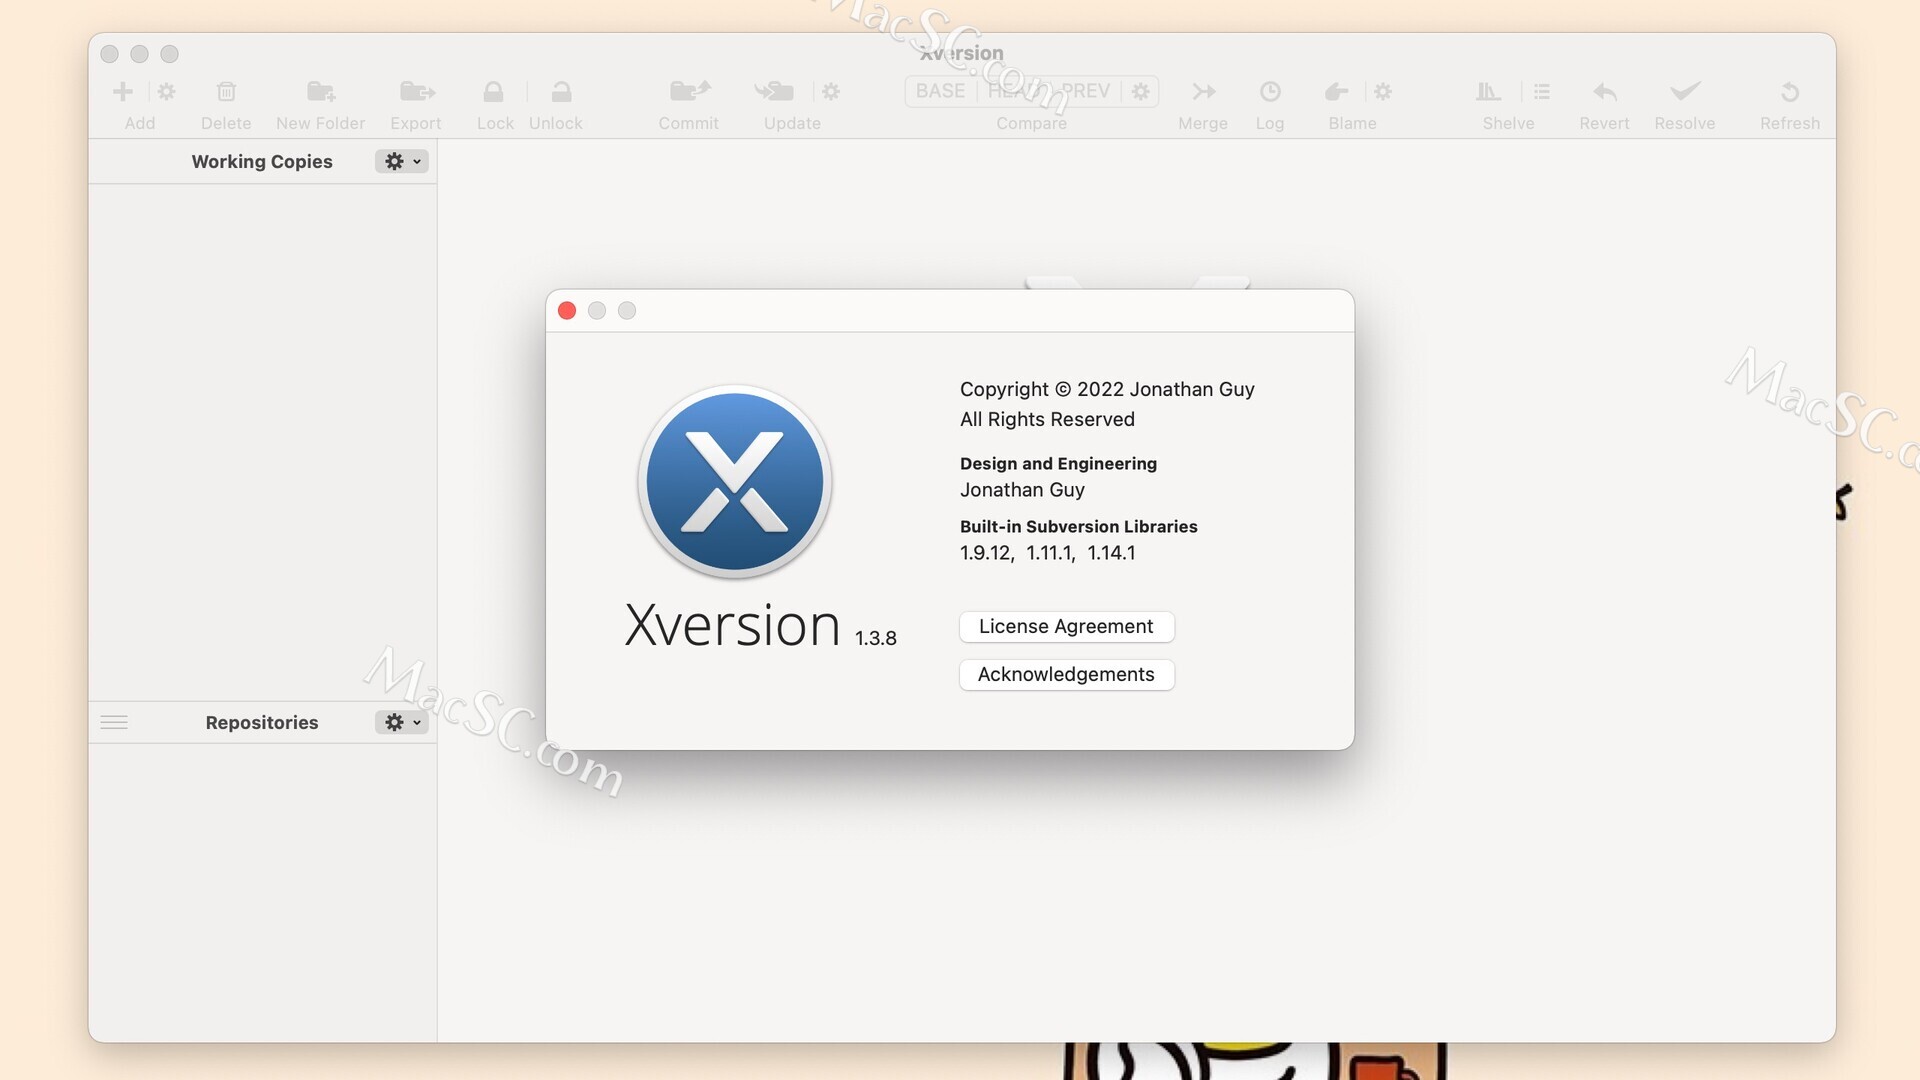Open Acknowledgements in the About dialog

(x=1066, y=674)
